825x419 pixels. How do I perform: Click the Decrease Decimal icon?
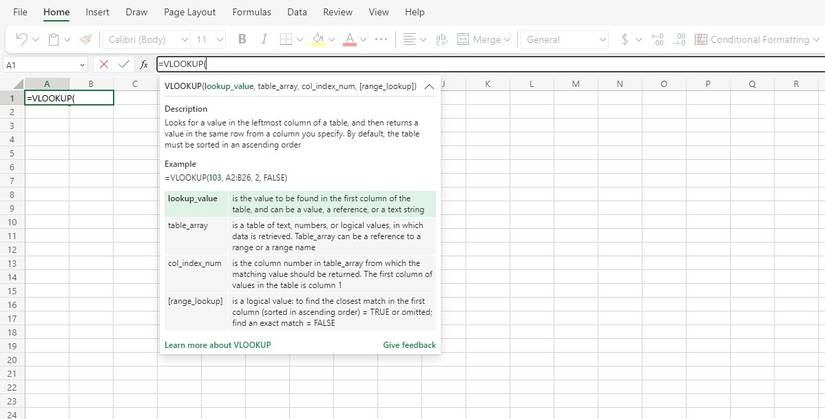pos(679,39)
